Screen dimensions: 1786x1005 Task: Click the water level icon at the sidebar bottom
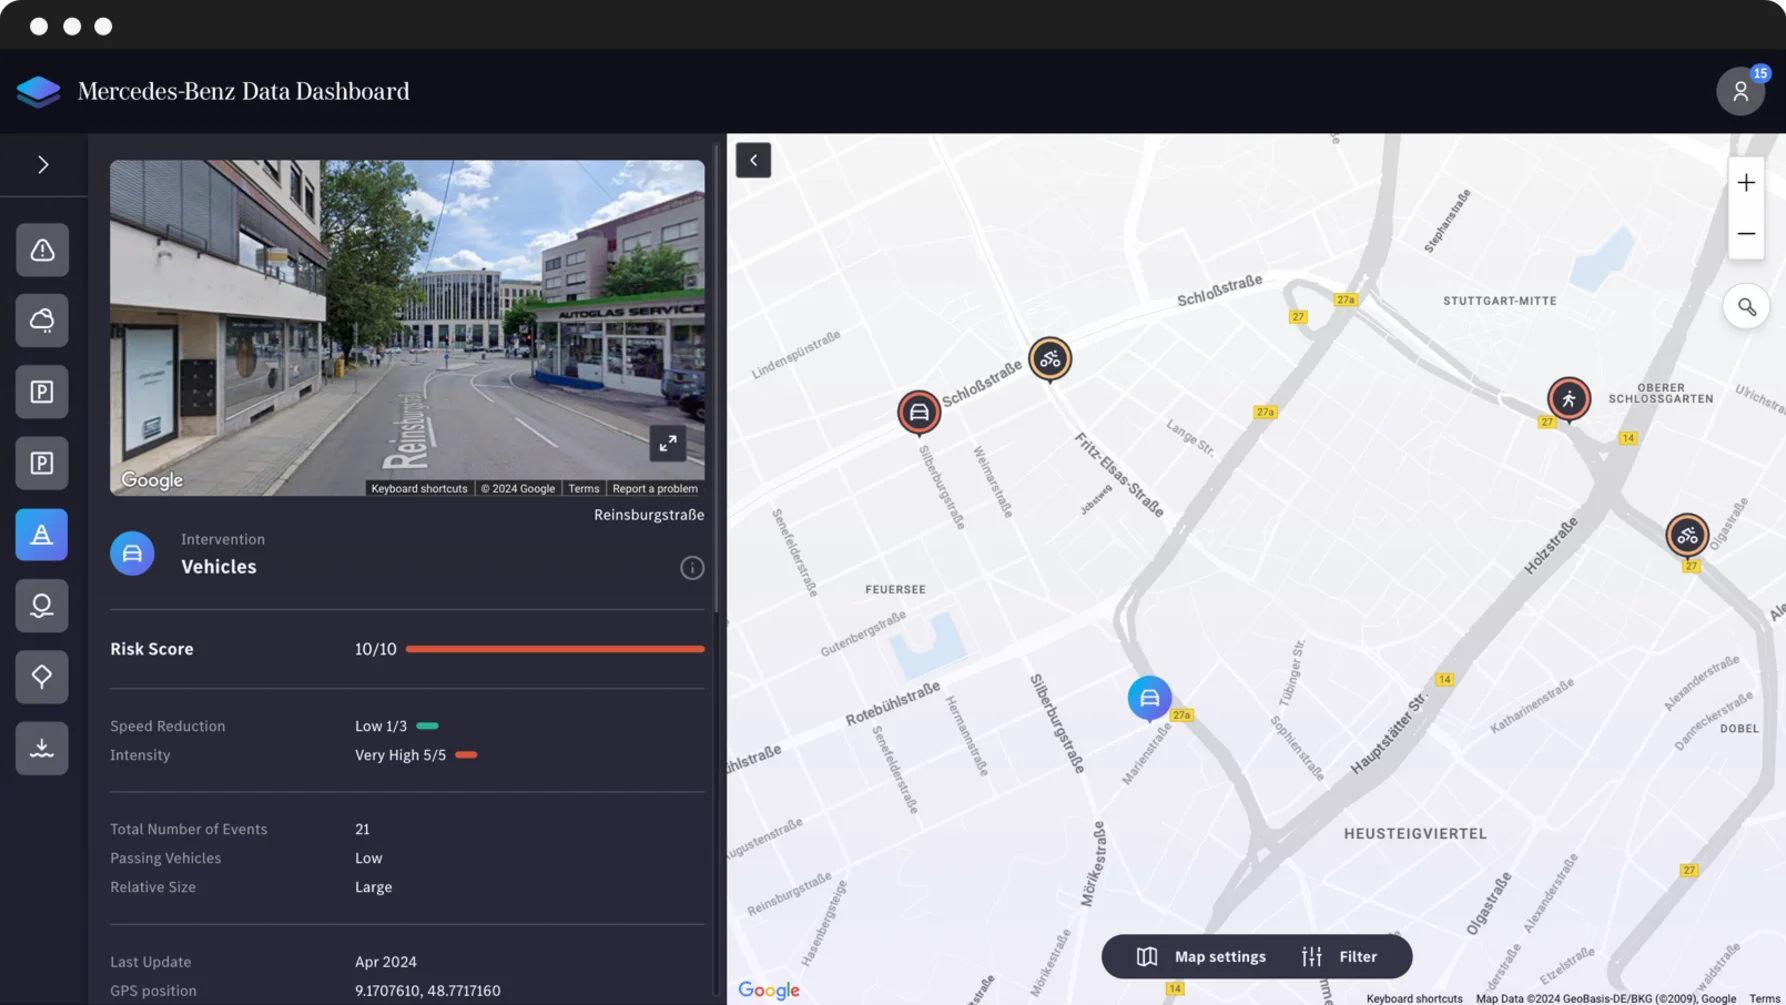click(41, 747)
